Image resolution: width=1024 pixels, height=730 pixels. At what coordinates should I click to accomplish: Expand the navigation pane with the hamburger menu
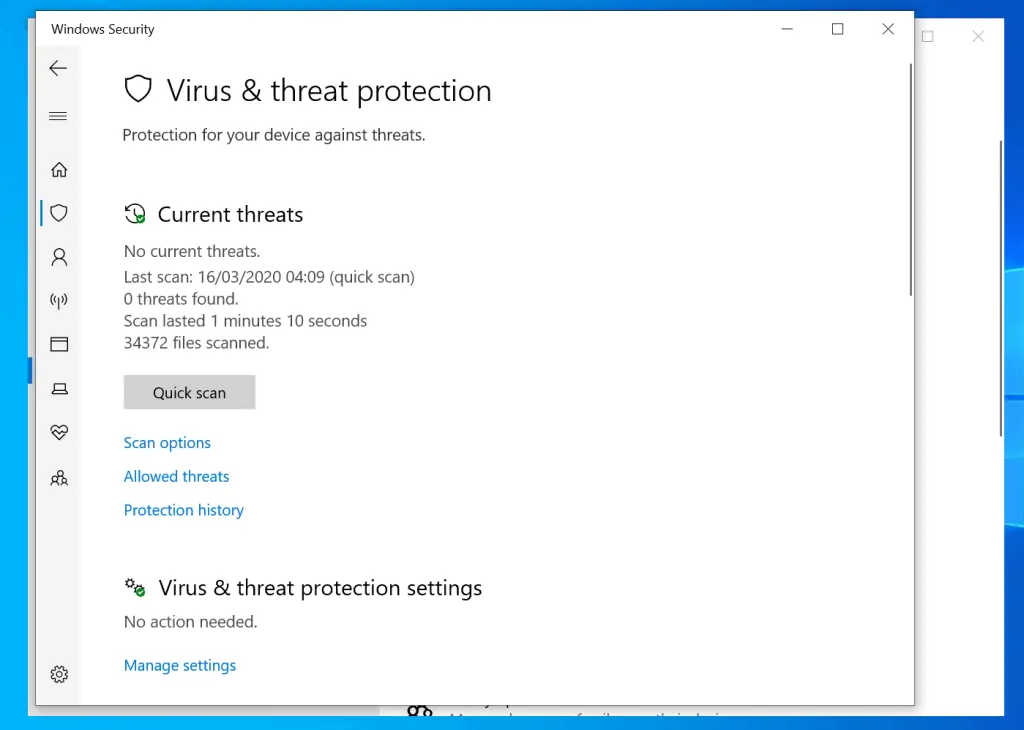coord(58,116)
